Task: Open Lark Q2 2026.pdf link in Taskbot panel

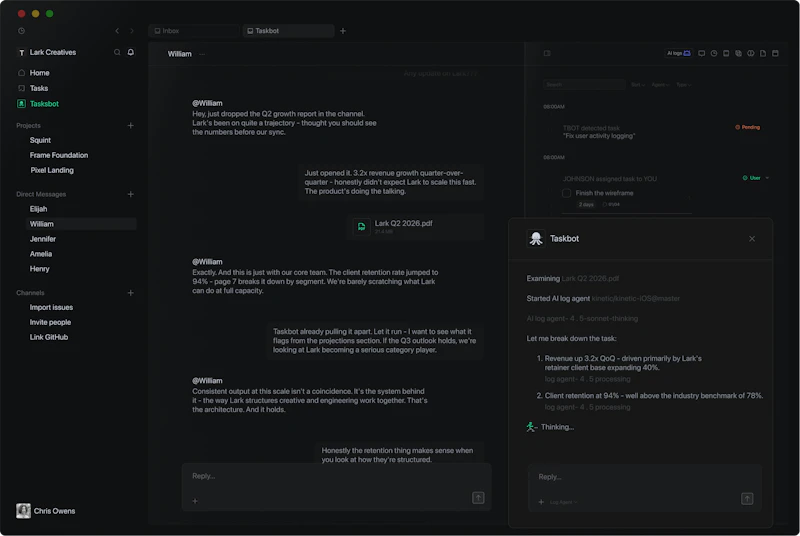Action: [590, 278]
